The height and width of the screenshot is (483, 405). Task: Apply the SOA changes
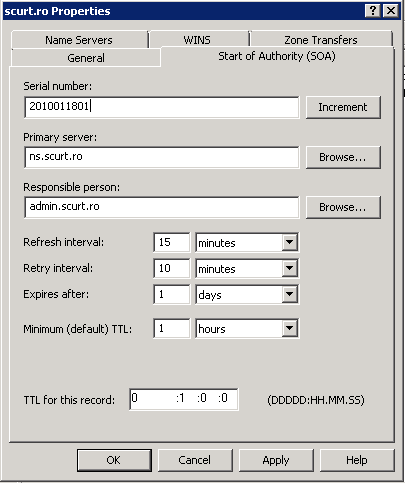pyautogui.click(x=276, y=460)
